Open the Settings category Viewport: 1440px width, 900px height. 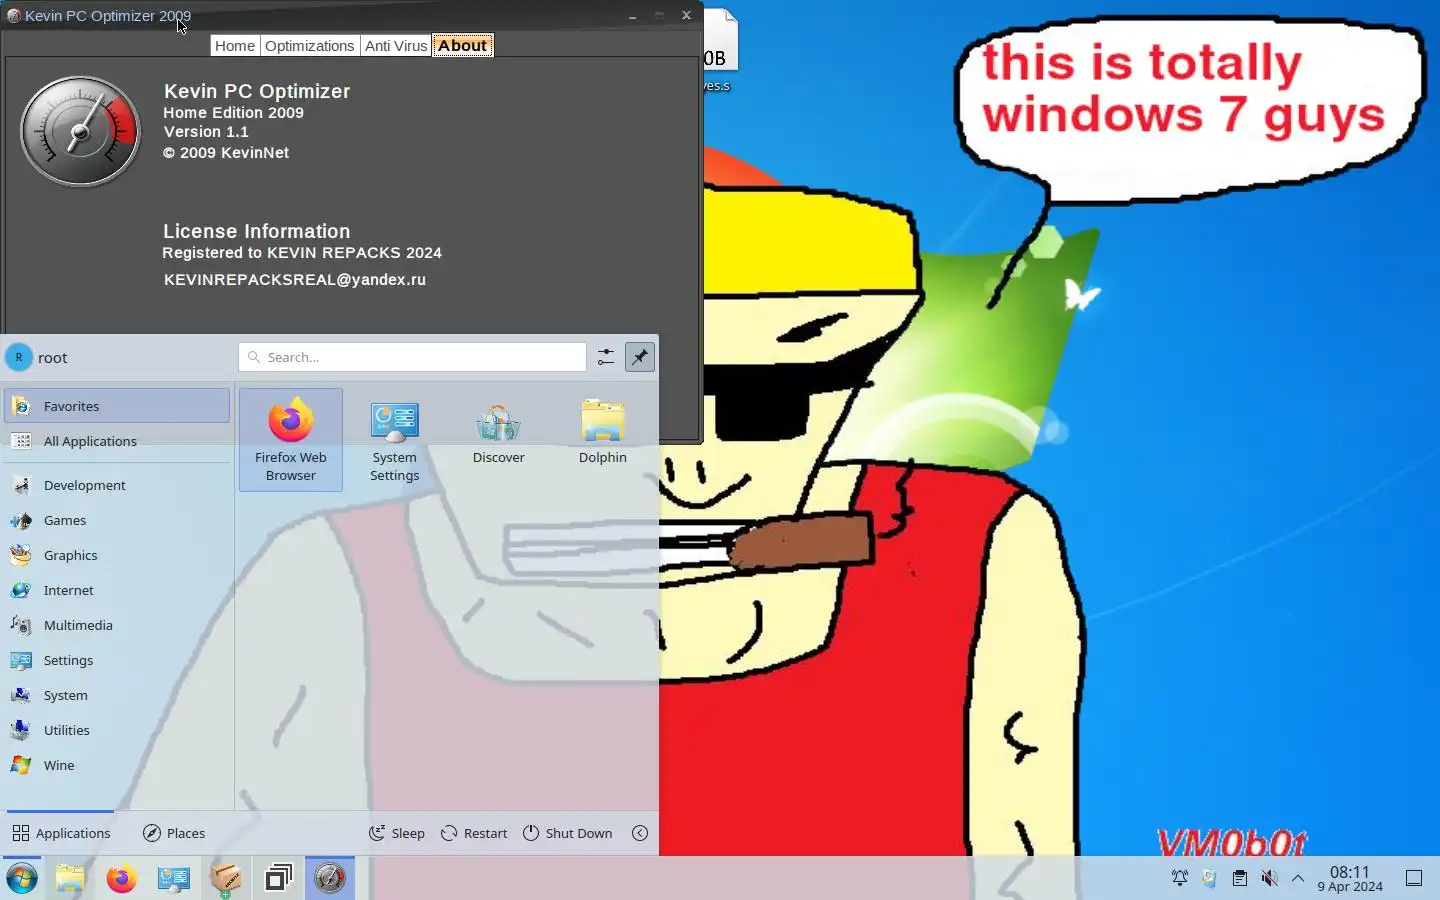point(117,660)
